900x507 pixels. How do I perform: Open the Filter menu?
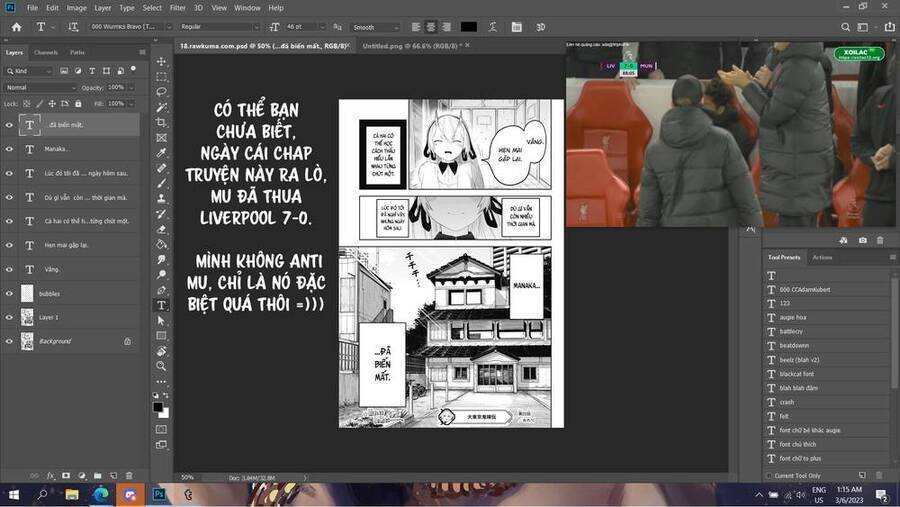tap(177, 7)
